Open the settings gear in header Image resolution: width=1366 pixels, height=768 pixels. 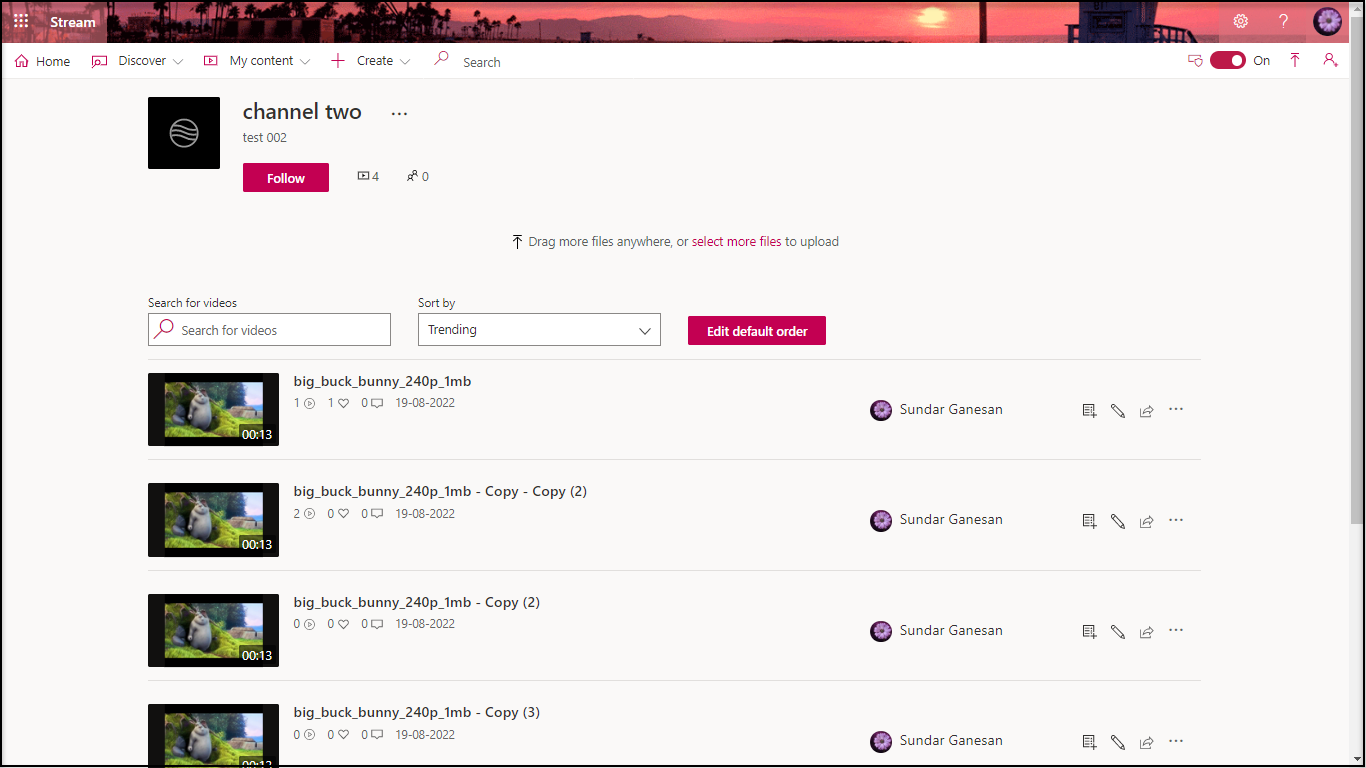[1240, 21]
